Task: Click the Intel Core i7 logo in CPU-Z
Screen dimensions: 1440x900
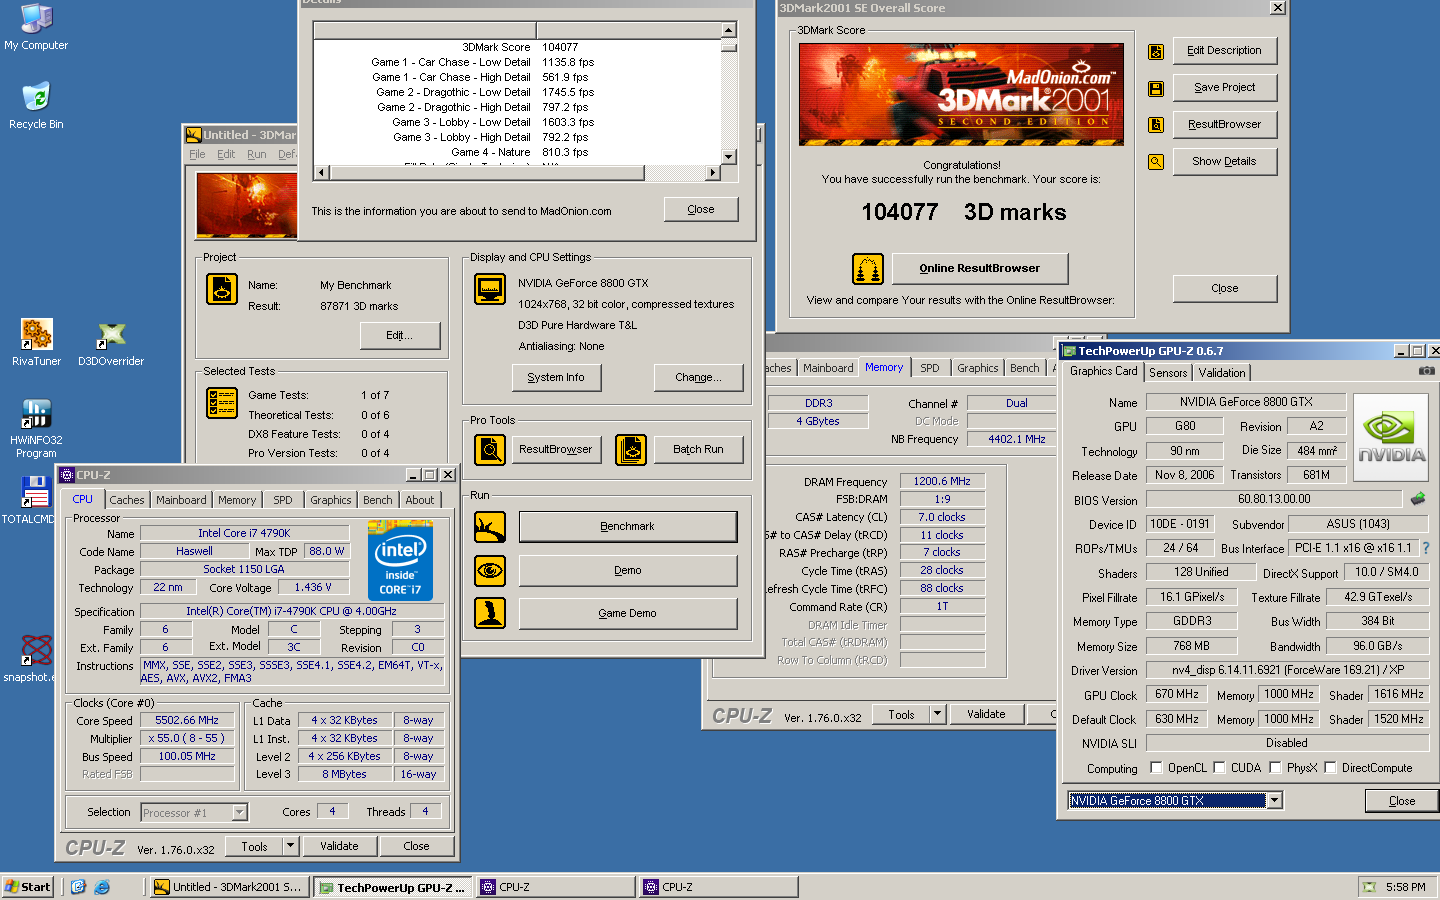Action: (x=400, y=560)
